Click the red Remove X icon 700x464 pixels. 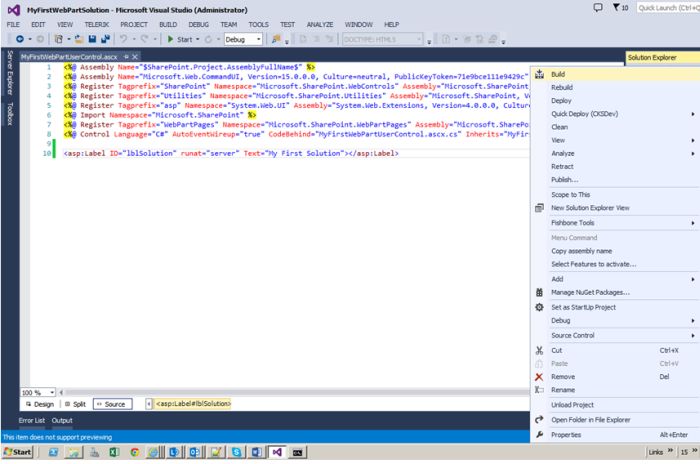[540, 376]
